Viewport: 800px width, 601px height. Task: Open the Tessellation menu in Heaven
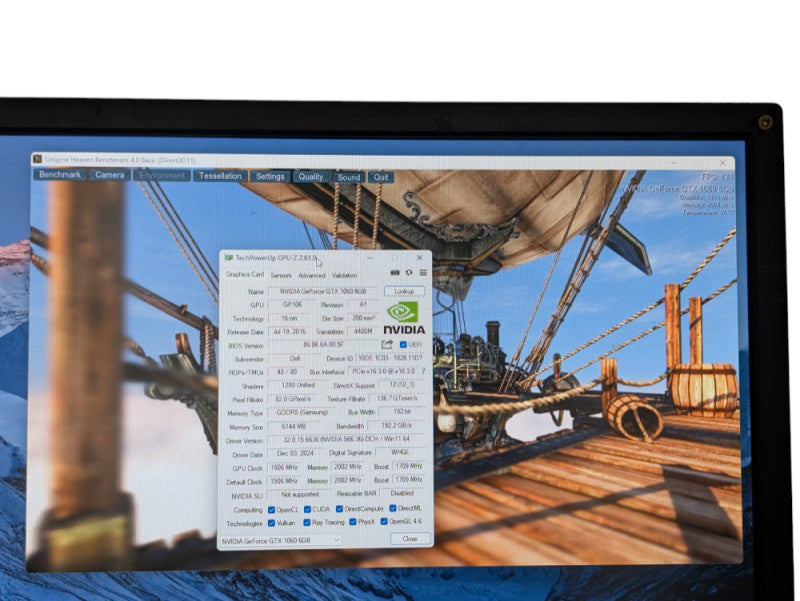coord(220,176)
